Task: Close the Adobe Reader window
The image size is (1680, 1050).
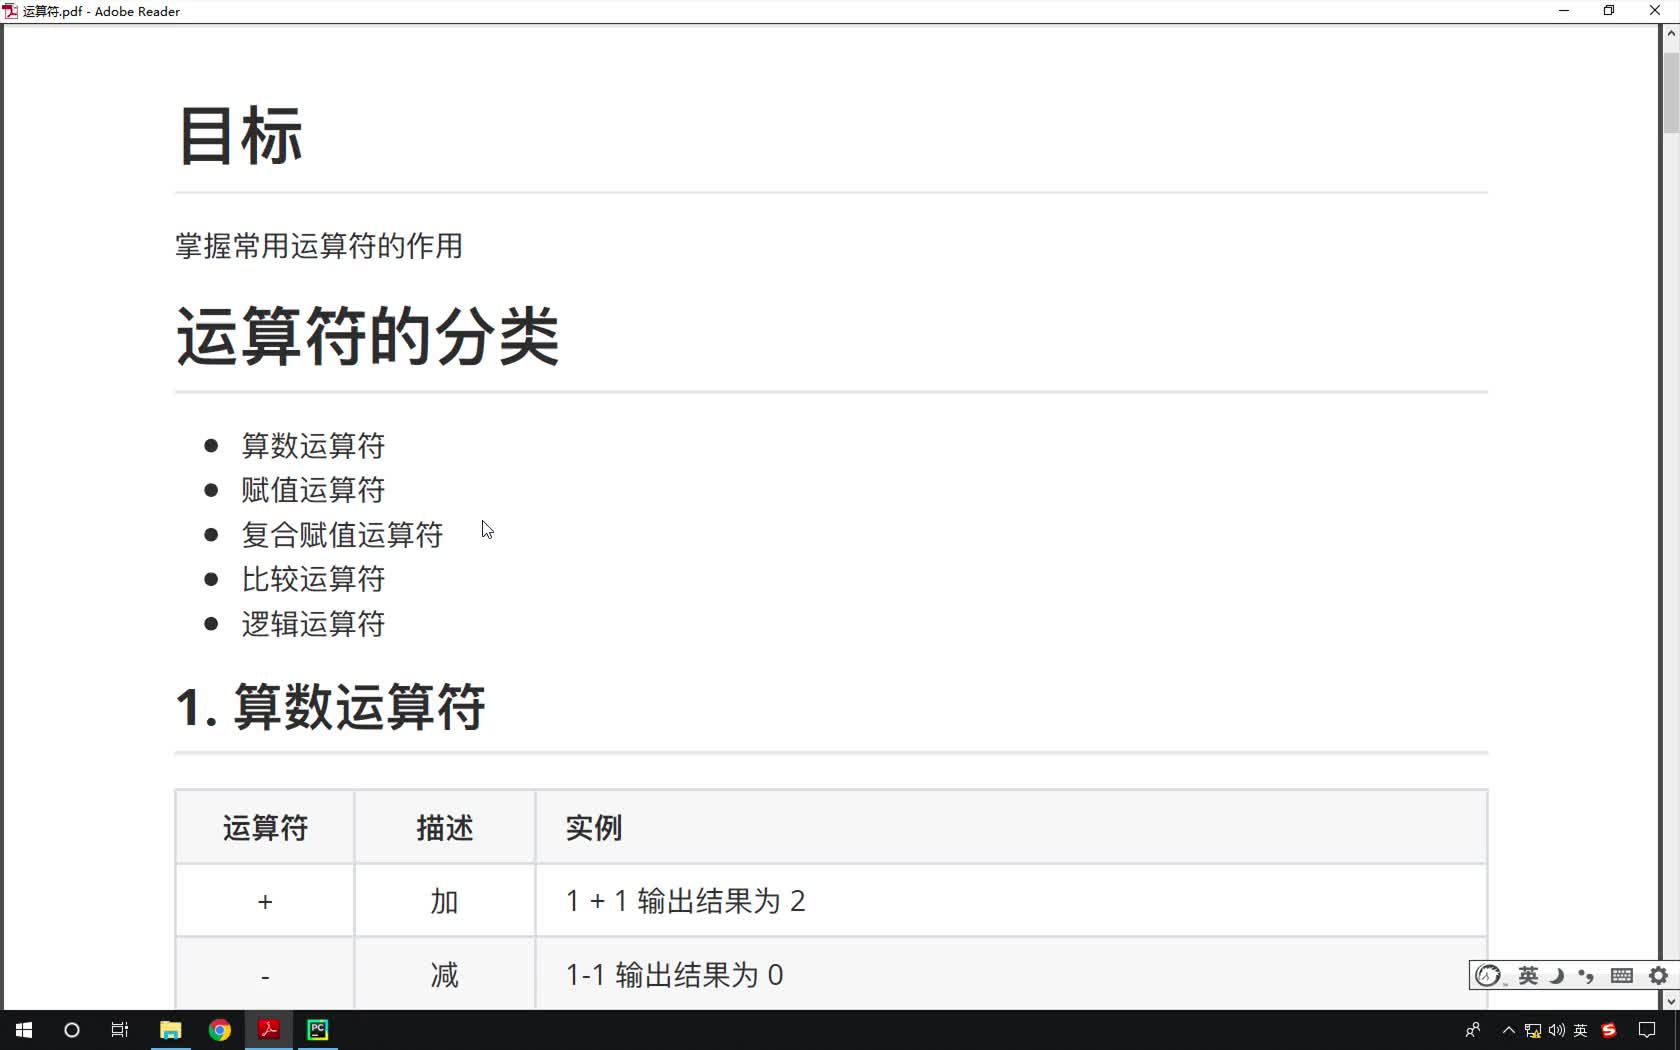Action: pos(1655,11)
